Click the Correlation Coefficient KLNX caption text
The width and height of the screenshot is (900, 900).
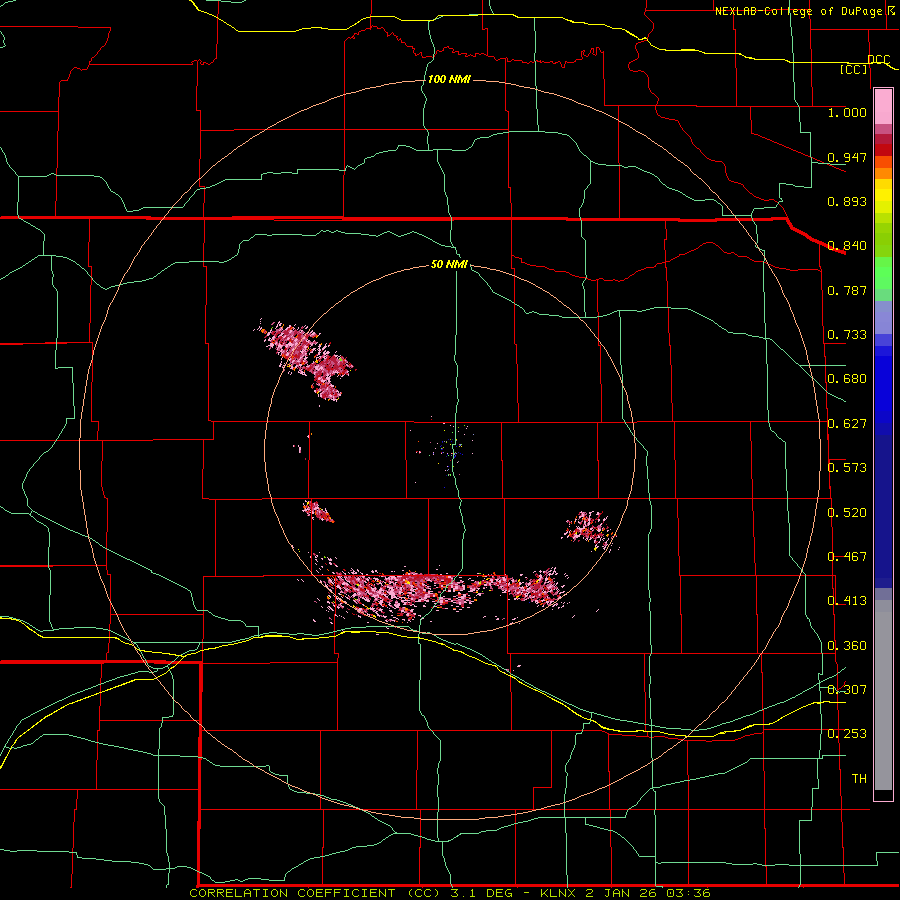[449, 893]
